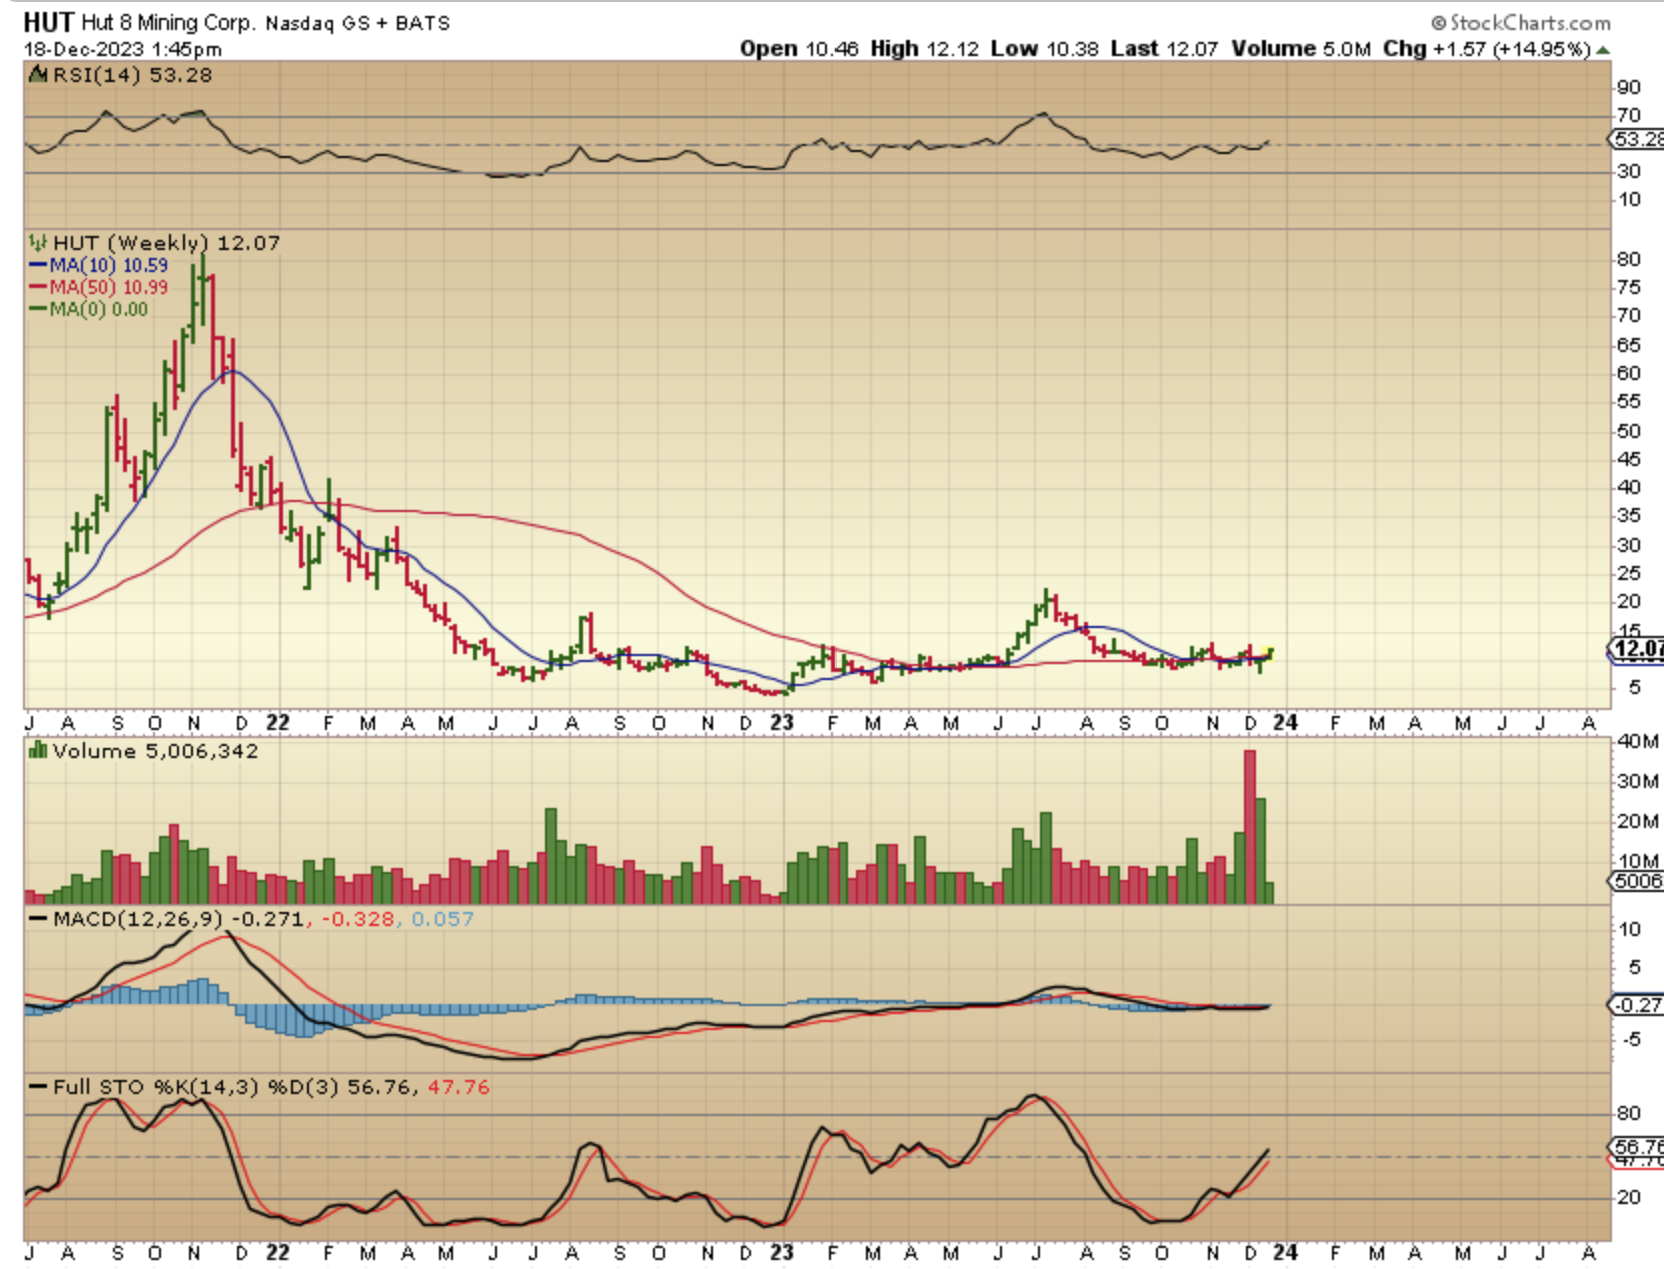The height and width of the screenshot is (1269, 1665).
Task: Click the "Volume 5.0M" header value
Action: [1300, 49]
